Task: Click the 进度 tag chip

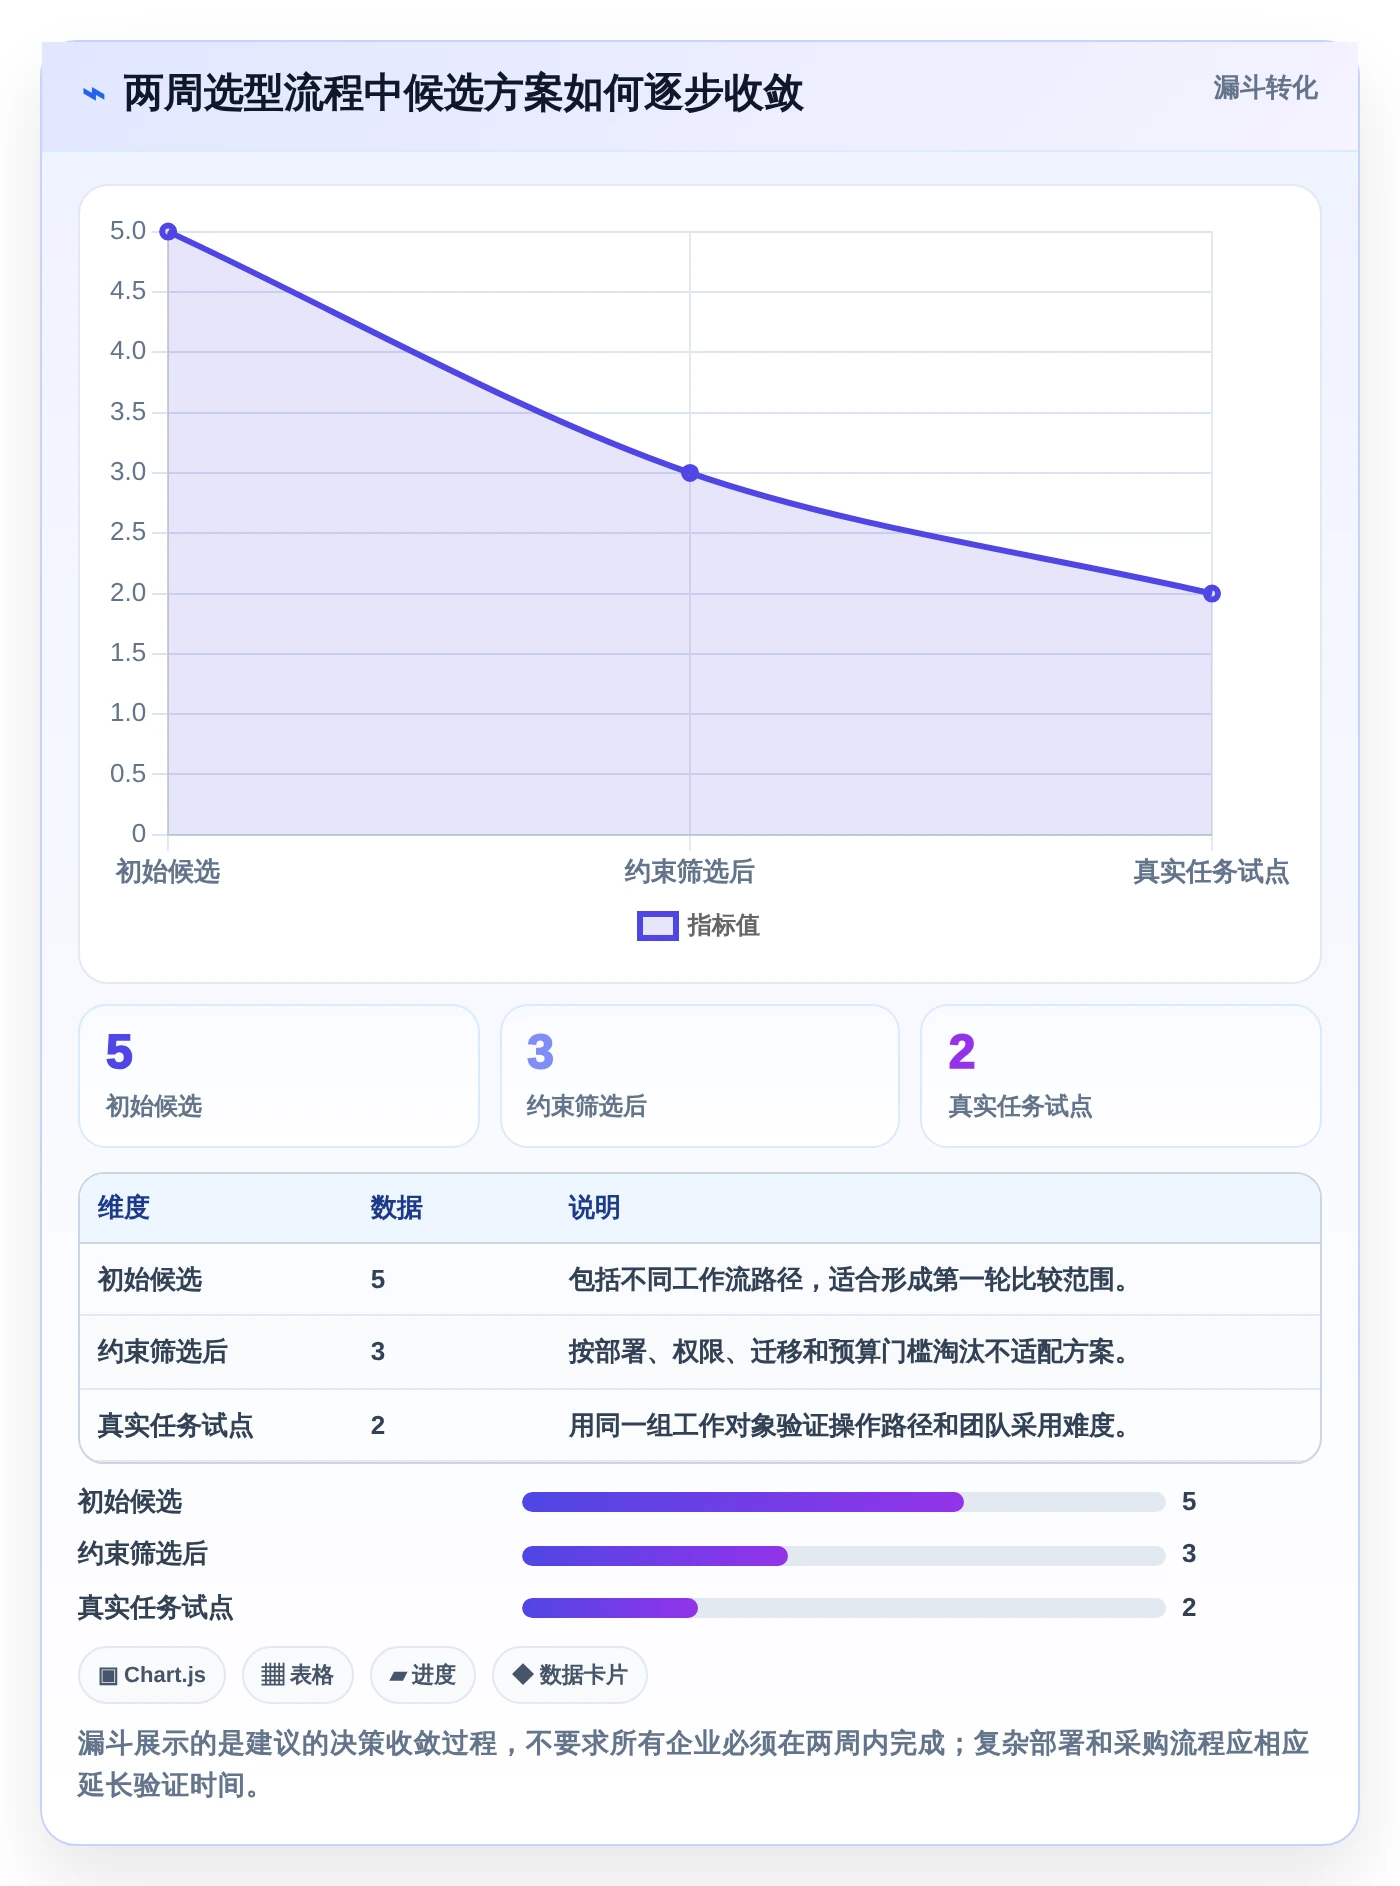Action: (423, 1675)
